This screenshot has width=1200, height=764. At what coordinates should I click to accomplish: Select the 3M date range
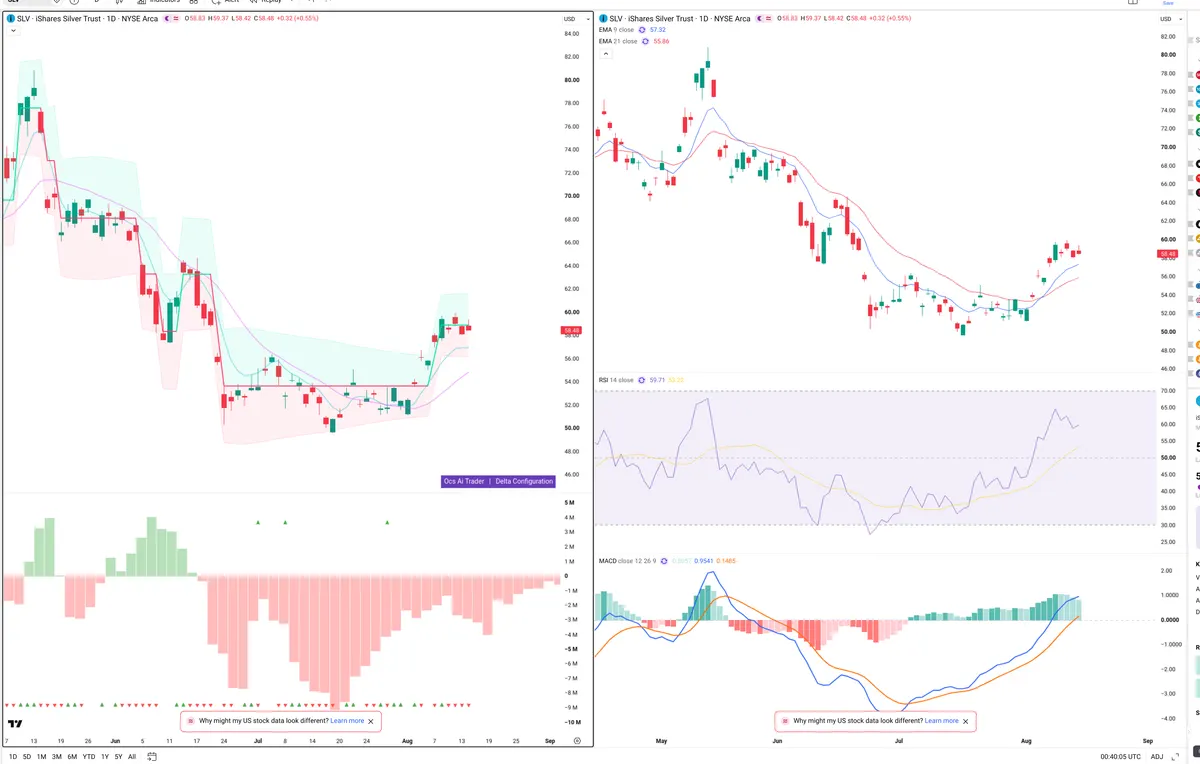pyautogui.click(x=57, y=757)
